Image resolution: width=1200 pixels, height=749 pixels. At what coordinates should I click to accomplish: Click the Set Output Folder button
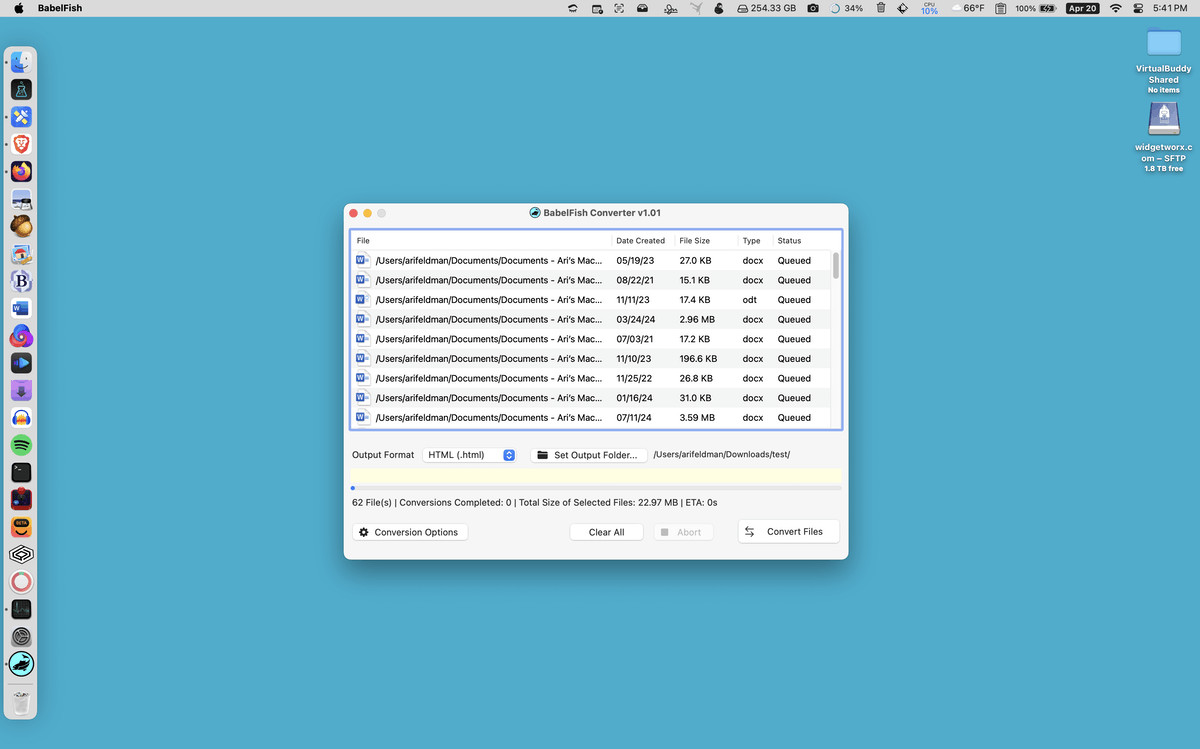588,455
